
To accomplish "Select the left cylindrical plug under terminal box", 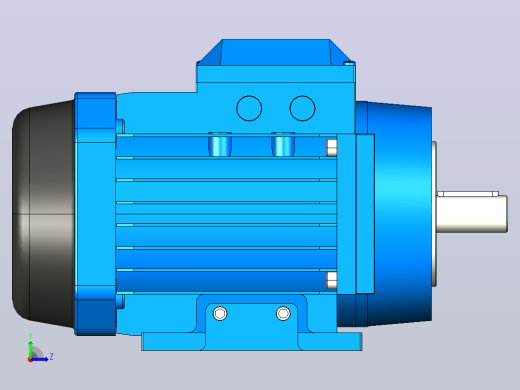I will click(x=220, y=144).
